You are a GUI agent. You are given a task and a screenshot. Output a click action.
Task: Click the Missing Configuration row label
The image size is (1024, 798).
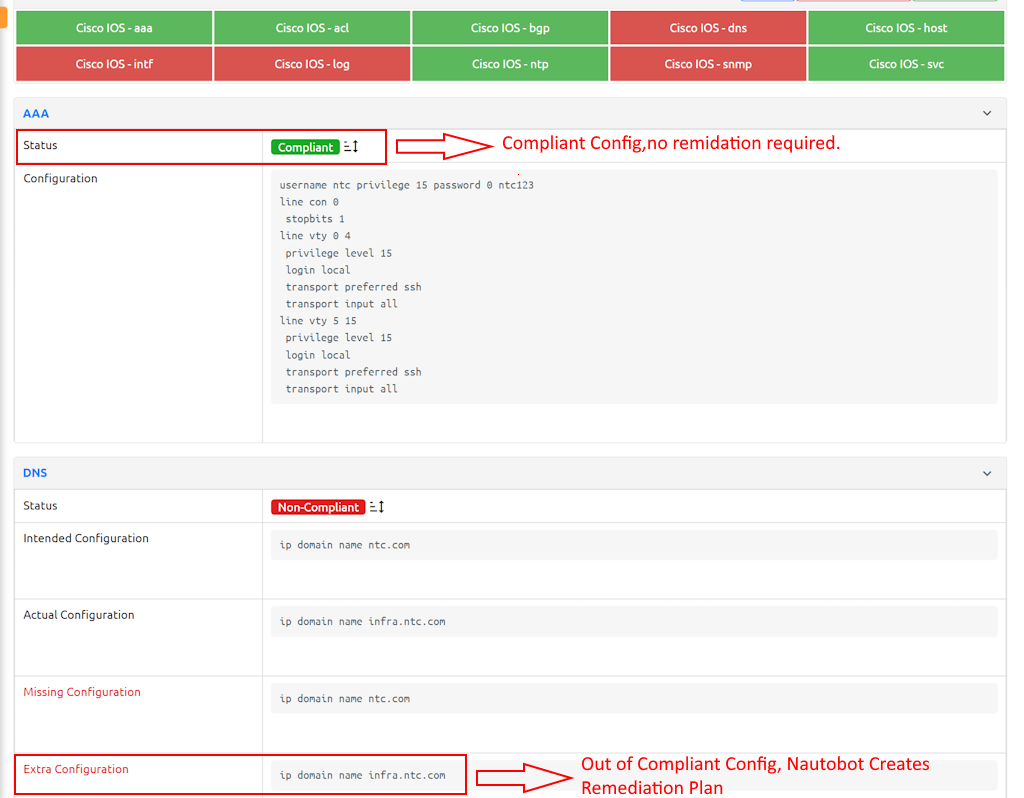point(82,691)
